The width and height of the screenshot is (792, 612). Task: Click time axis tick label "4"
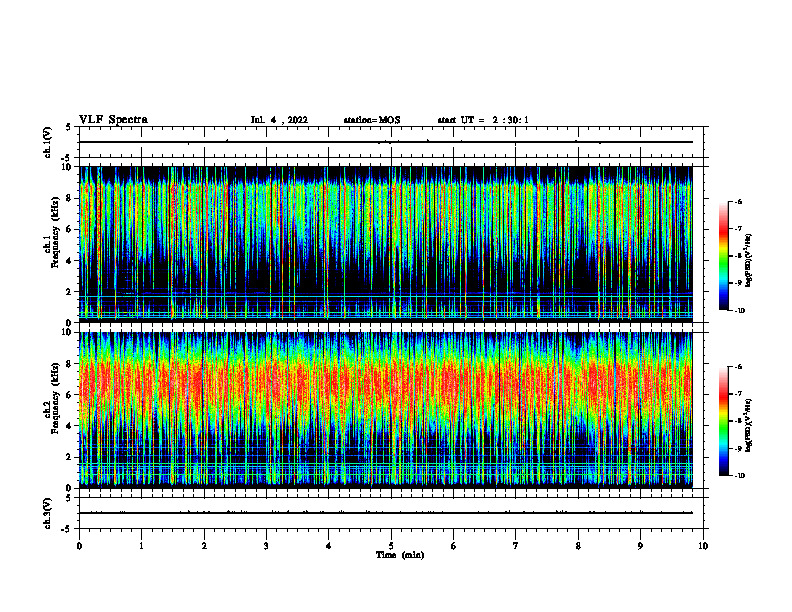pos(329,546)
